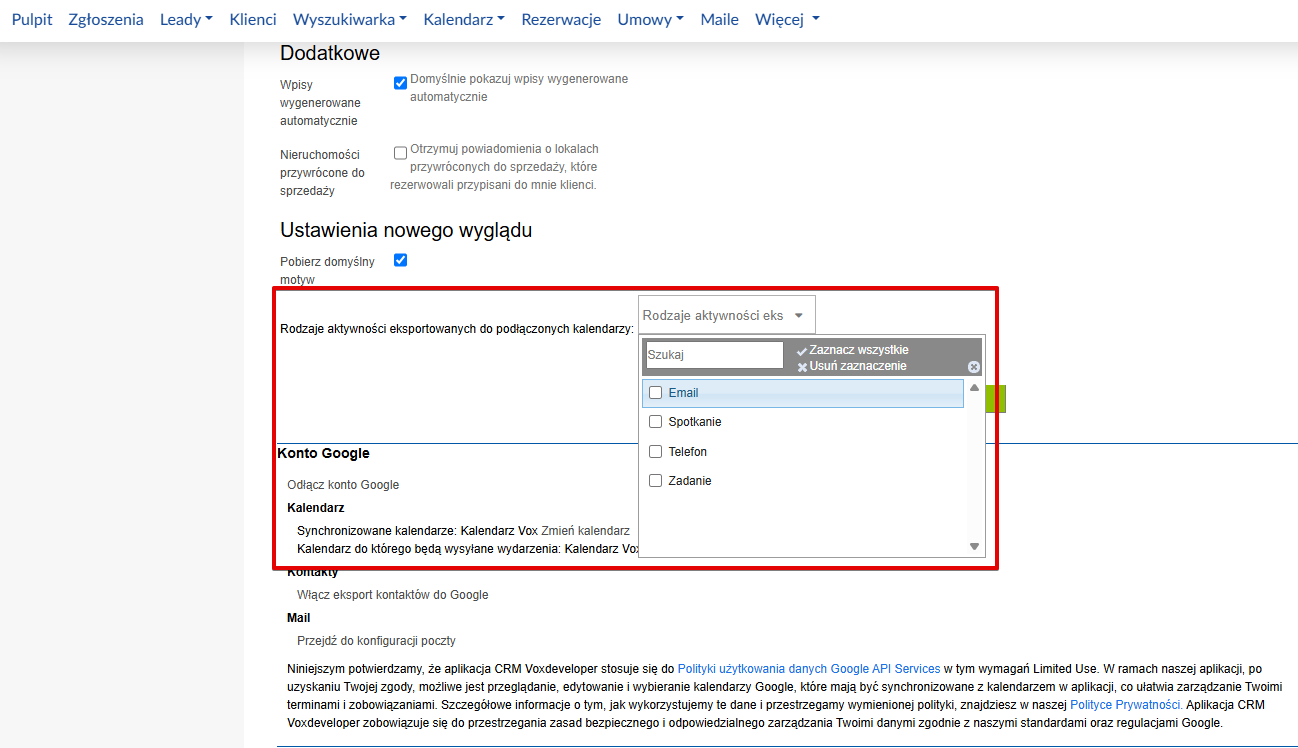
Task: Click Zaznacz wszystkie to select all
Action: click(859, 350)
